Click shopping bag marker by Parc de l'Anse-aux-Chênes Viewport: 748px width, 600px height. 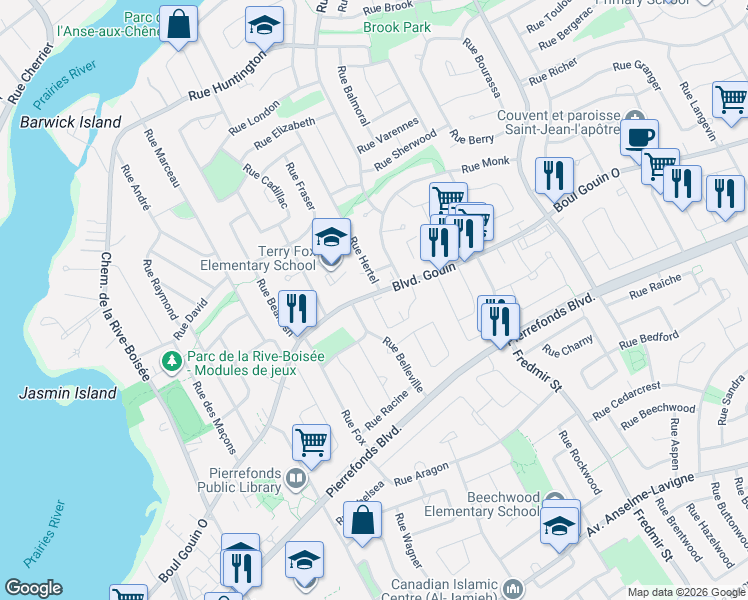178,24
